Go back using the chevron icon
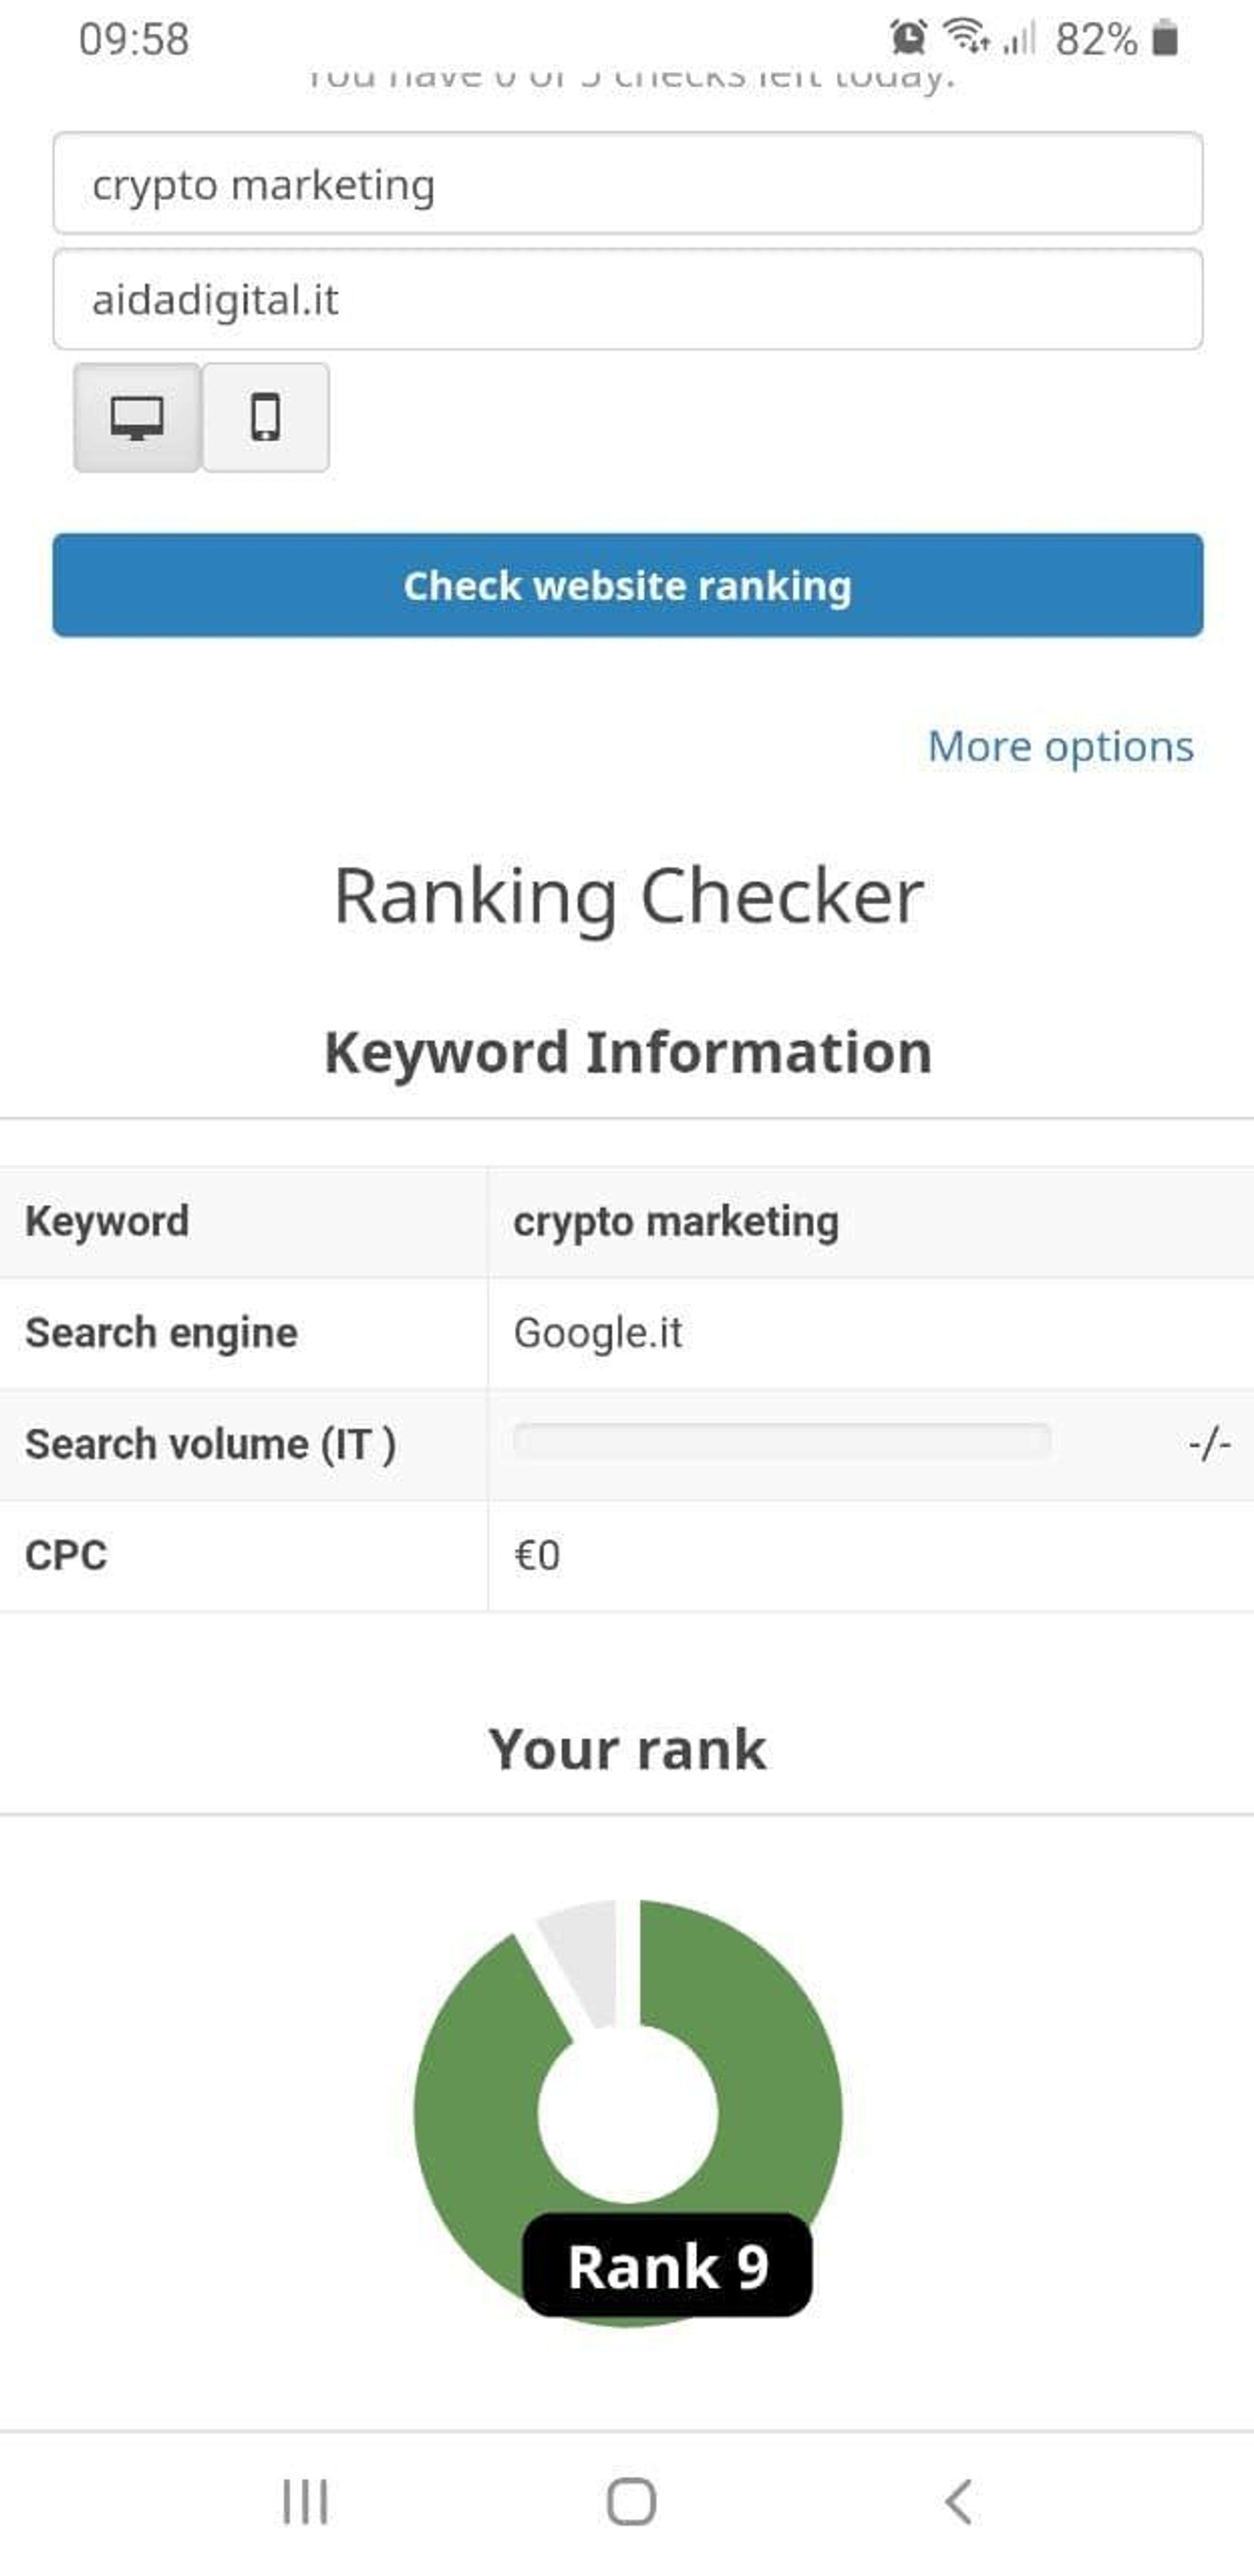Screen dimensions: 1254x2576 coord(958,2502)
